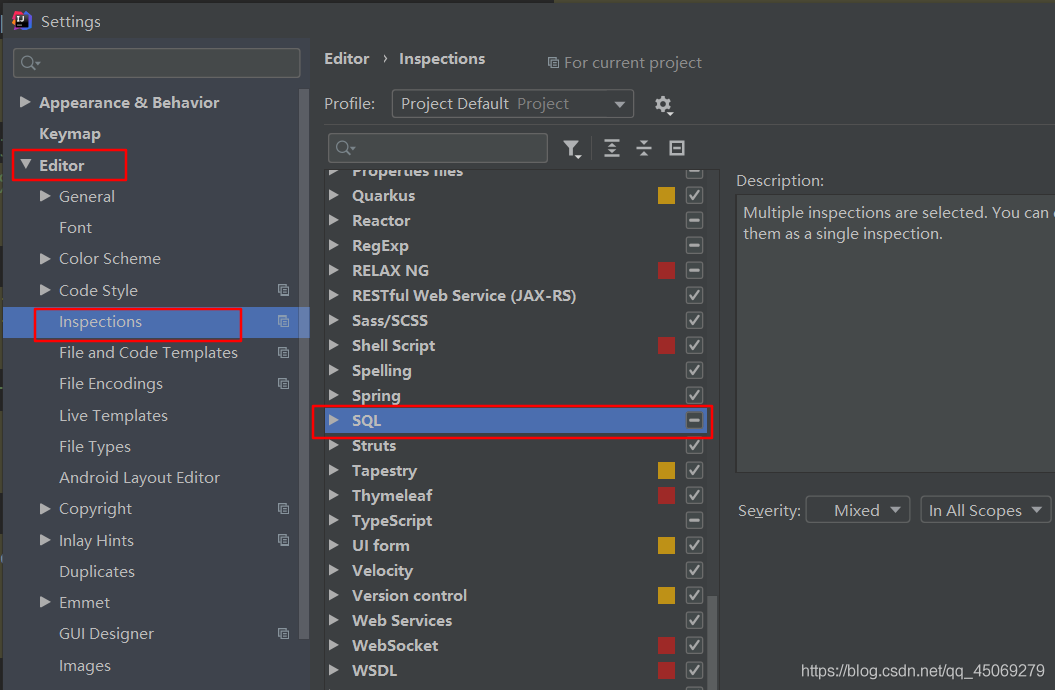Click the project-level icon beside Code Style

pos(283,290)
